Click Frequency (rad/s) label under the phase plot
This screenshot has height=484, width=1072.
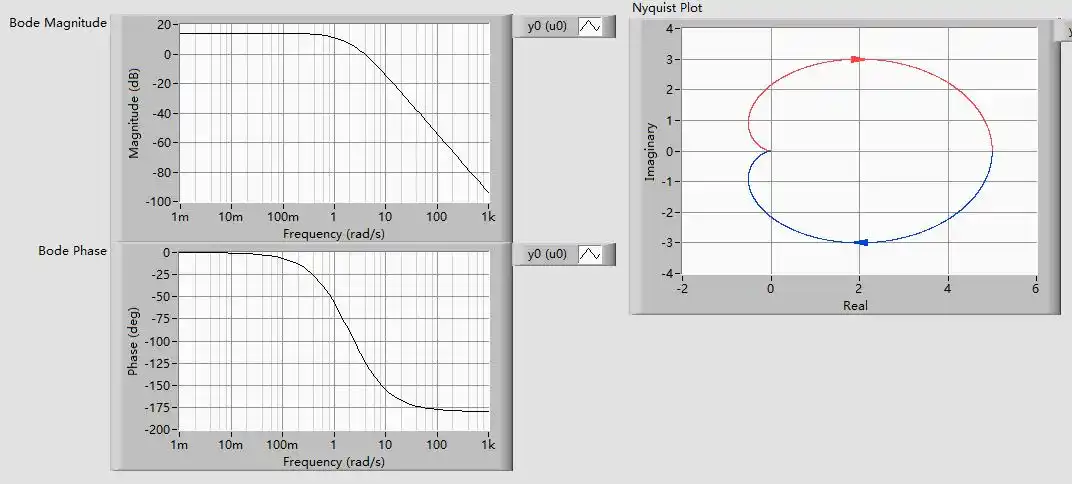point(333,461)
